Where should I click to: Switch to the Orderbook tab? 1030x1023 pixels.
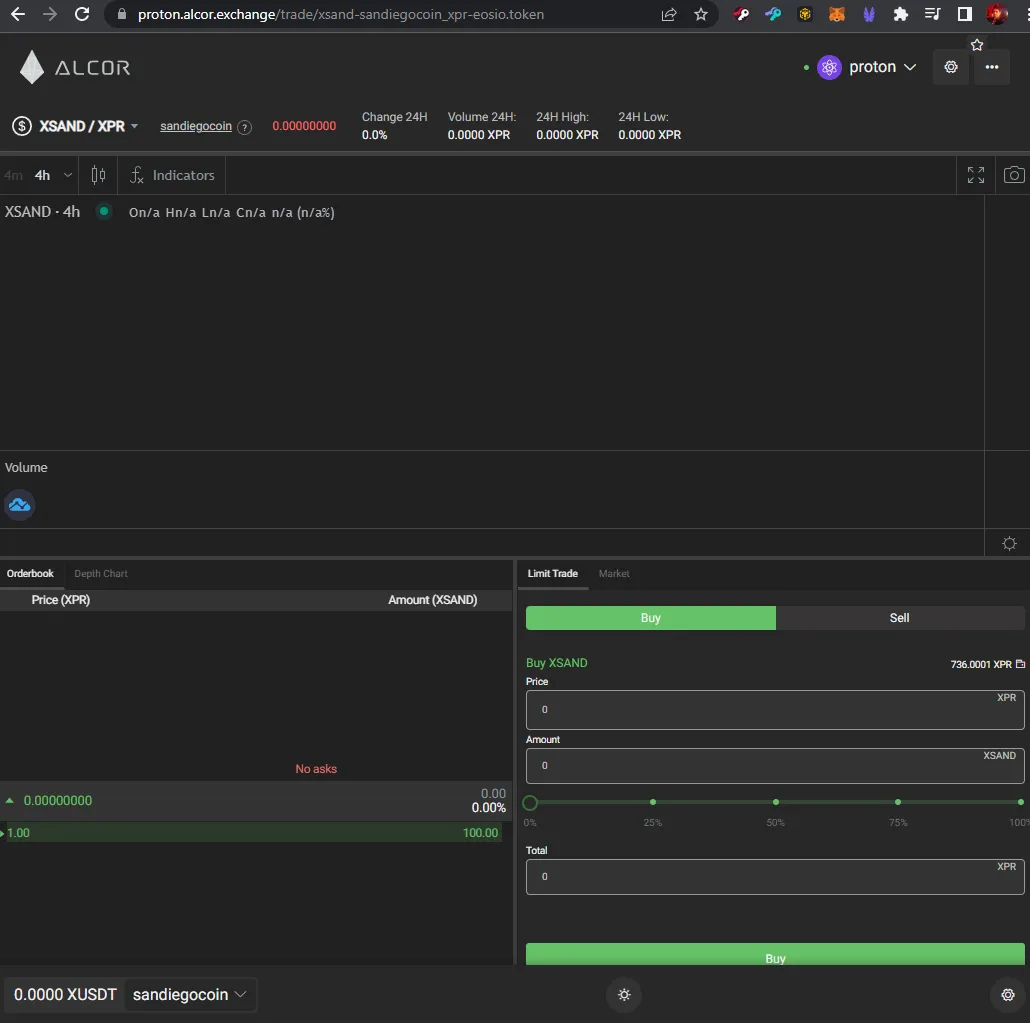tap(30, 574)
